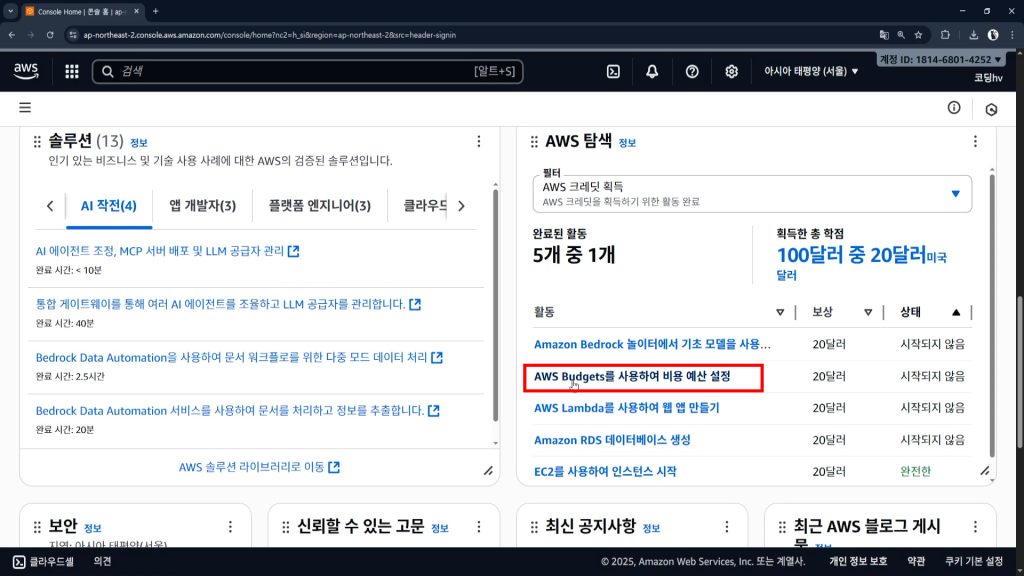This screenshot has height=576, width=1024.
Task: Open the help question mark icon
Action: click(x=692, y=72)
